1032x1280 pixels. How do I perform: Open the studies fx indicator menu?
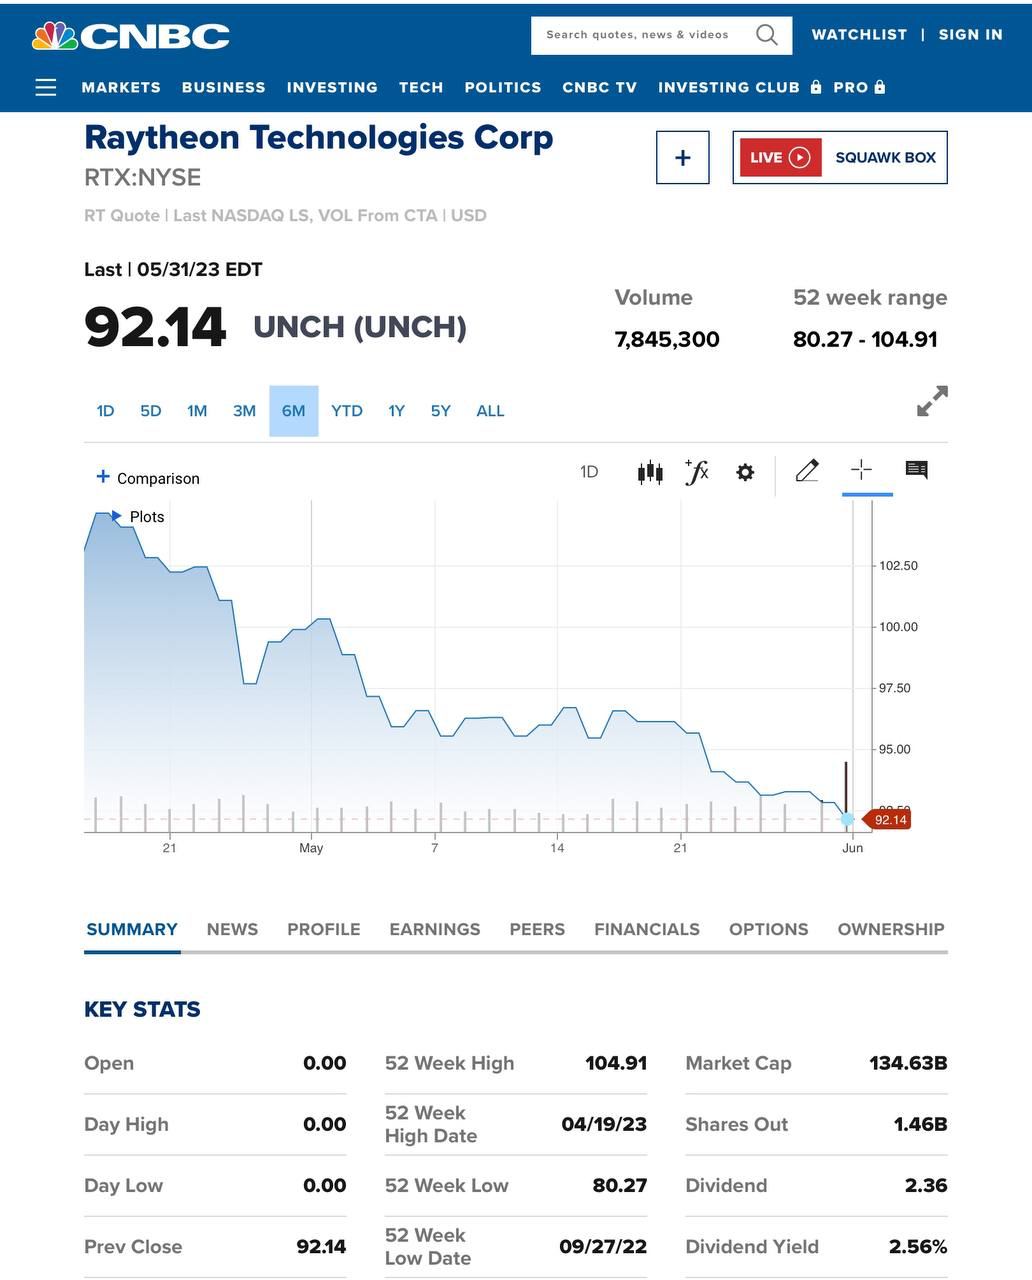[x=697, y=472]
